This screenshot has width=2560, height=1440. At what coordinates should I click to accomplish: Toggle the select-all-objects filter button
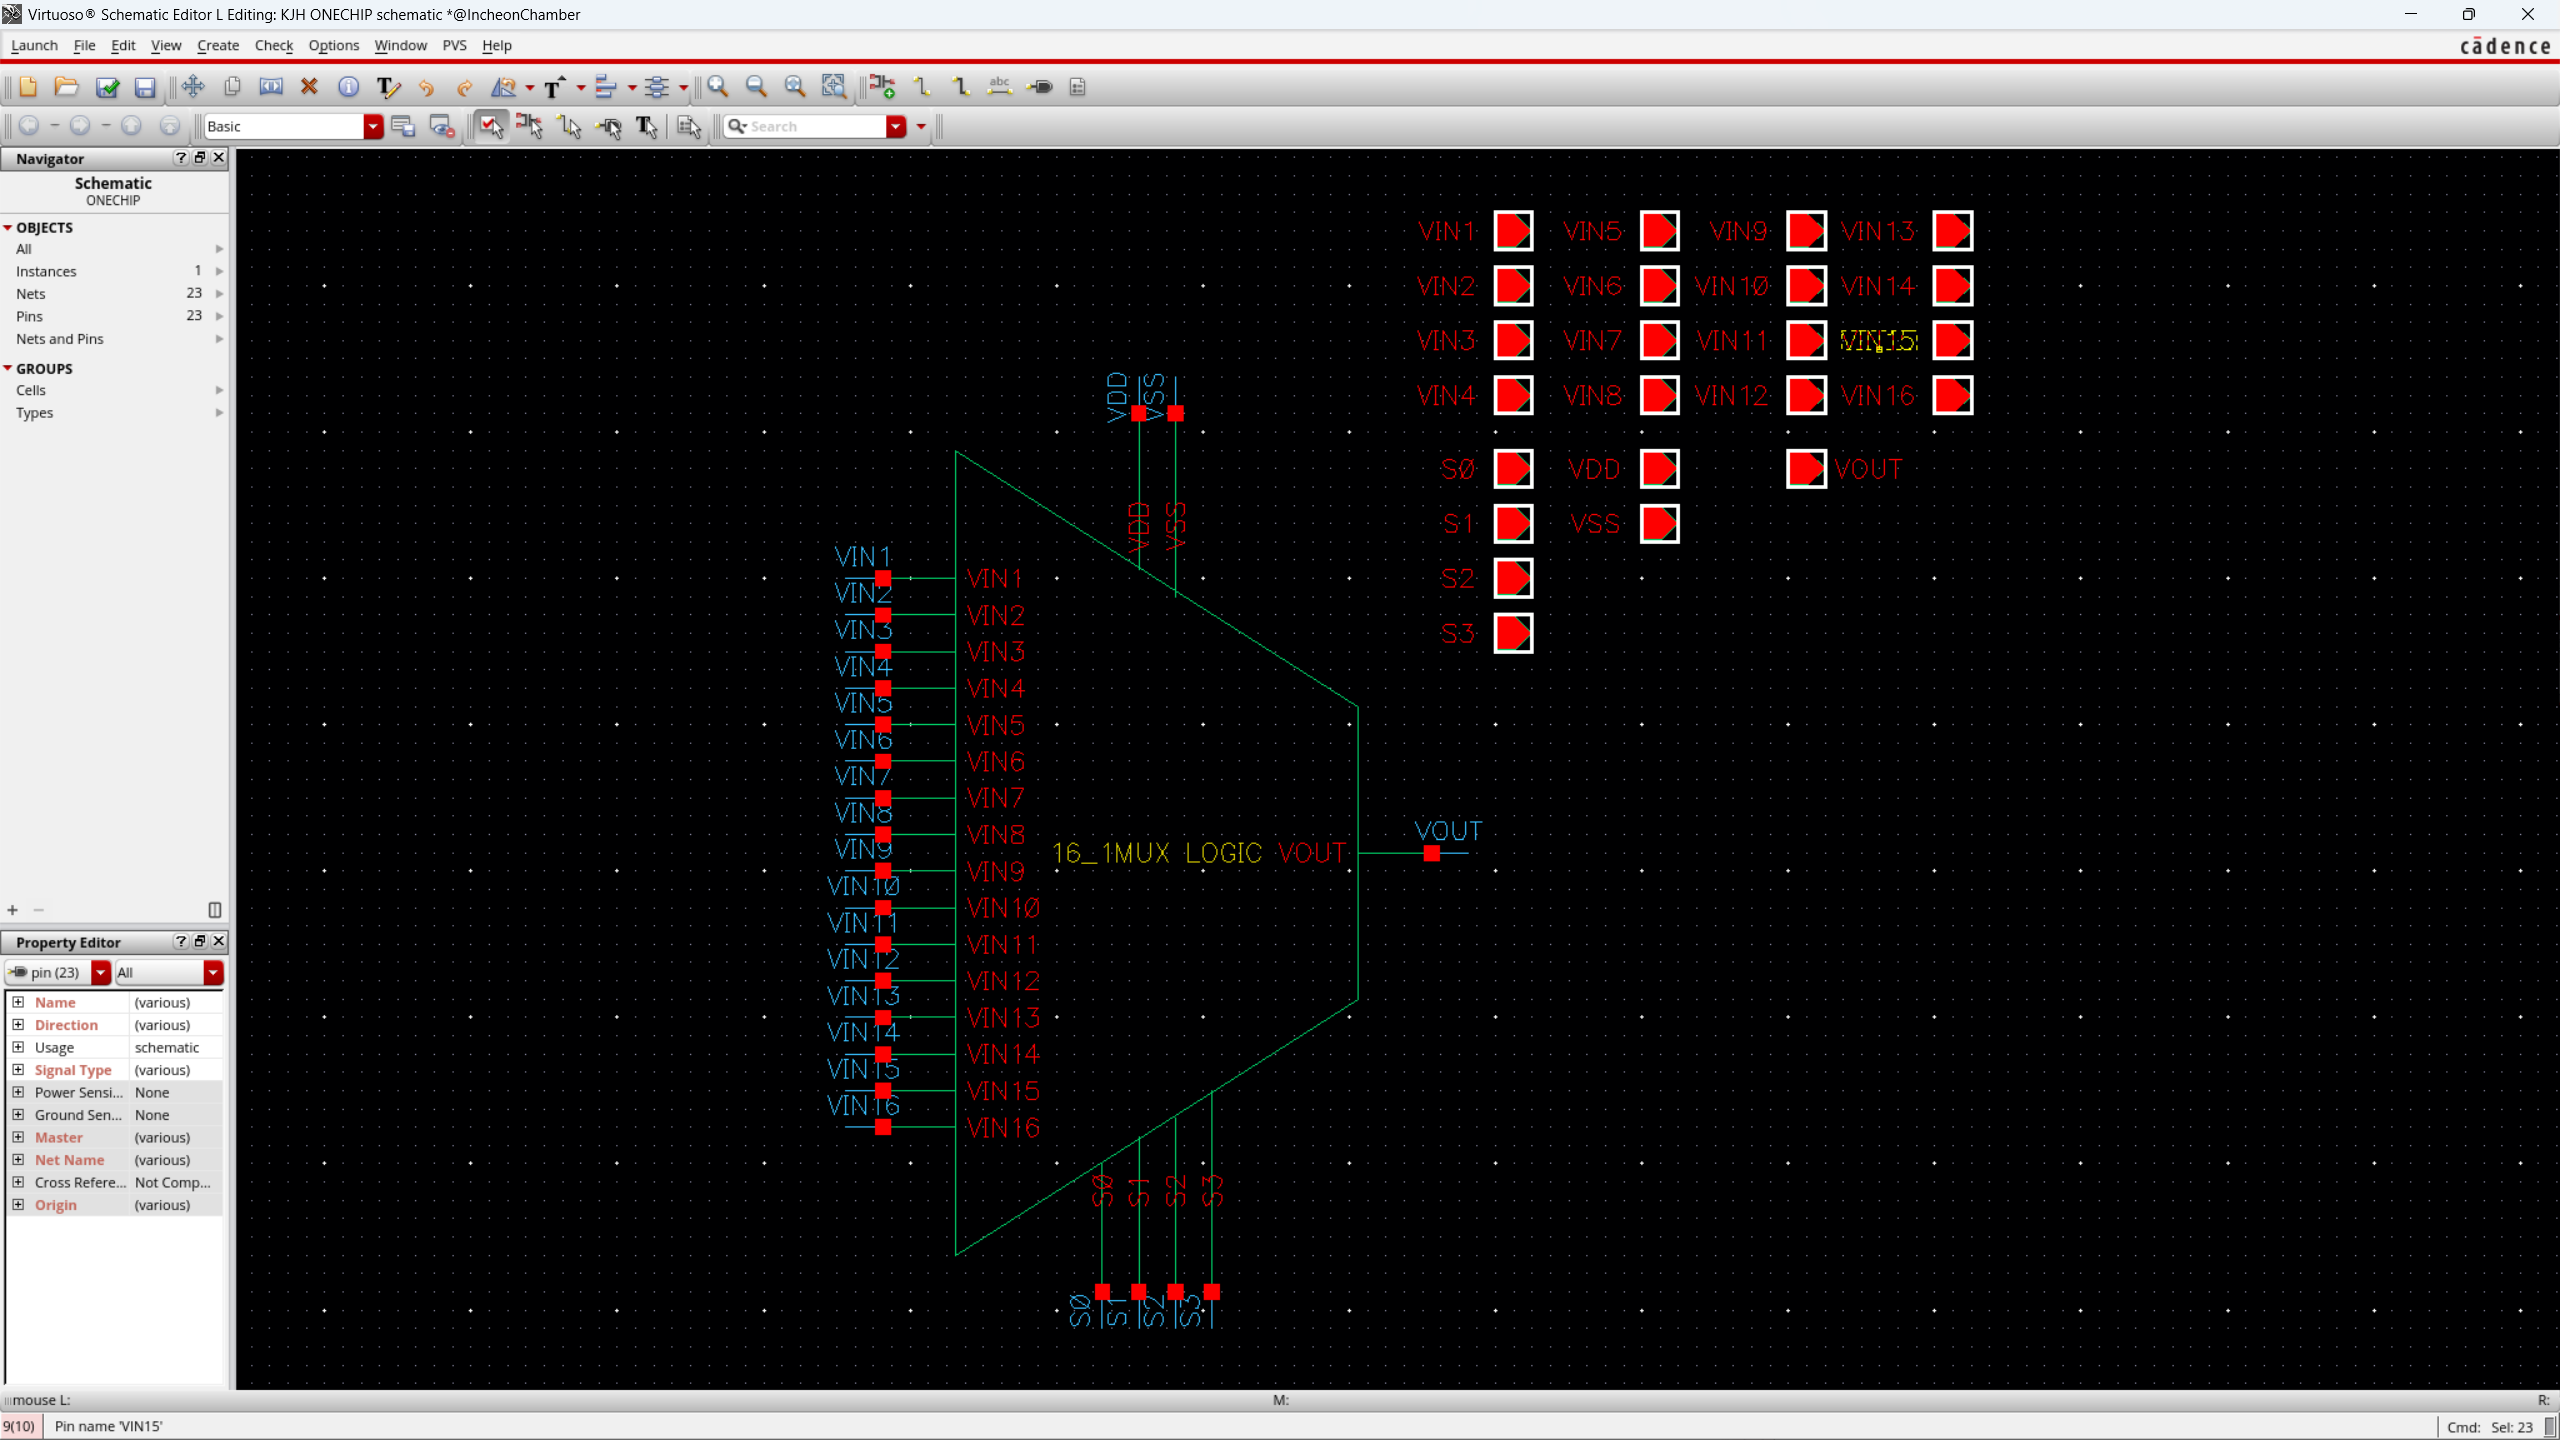click(x=490, y=127)
